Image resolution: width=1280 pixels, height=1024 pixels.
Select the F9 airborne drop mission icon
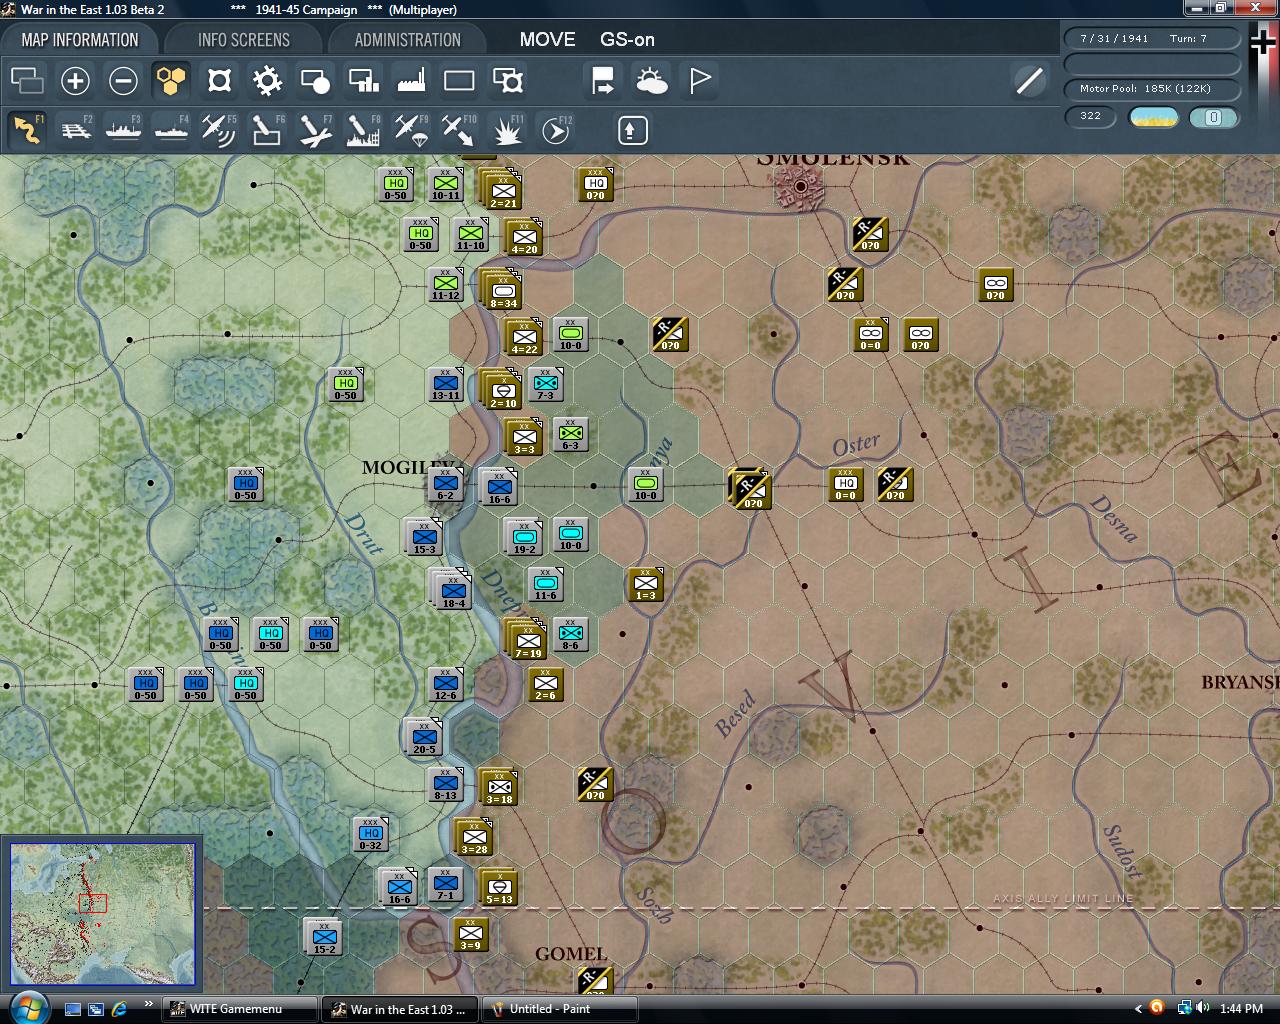tap(409, 130)
